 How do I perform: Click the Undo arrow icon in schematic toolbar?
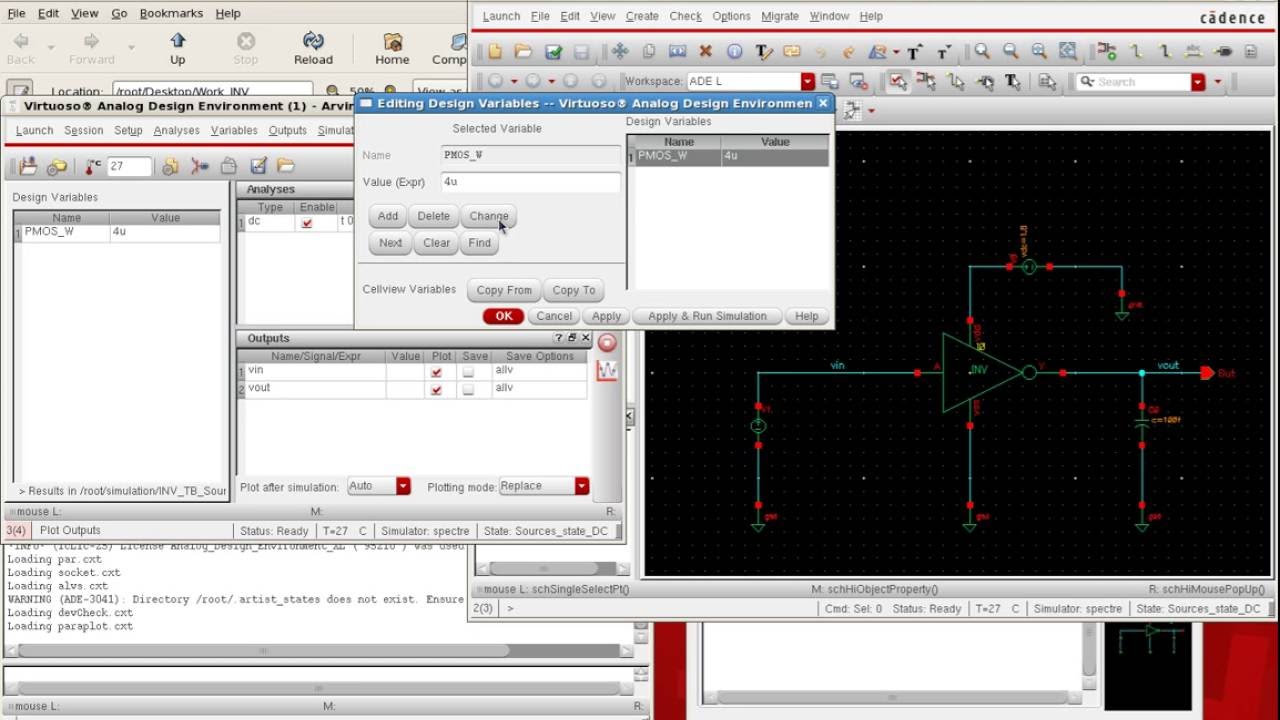pyautogui.click(x=820, y=51)
